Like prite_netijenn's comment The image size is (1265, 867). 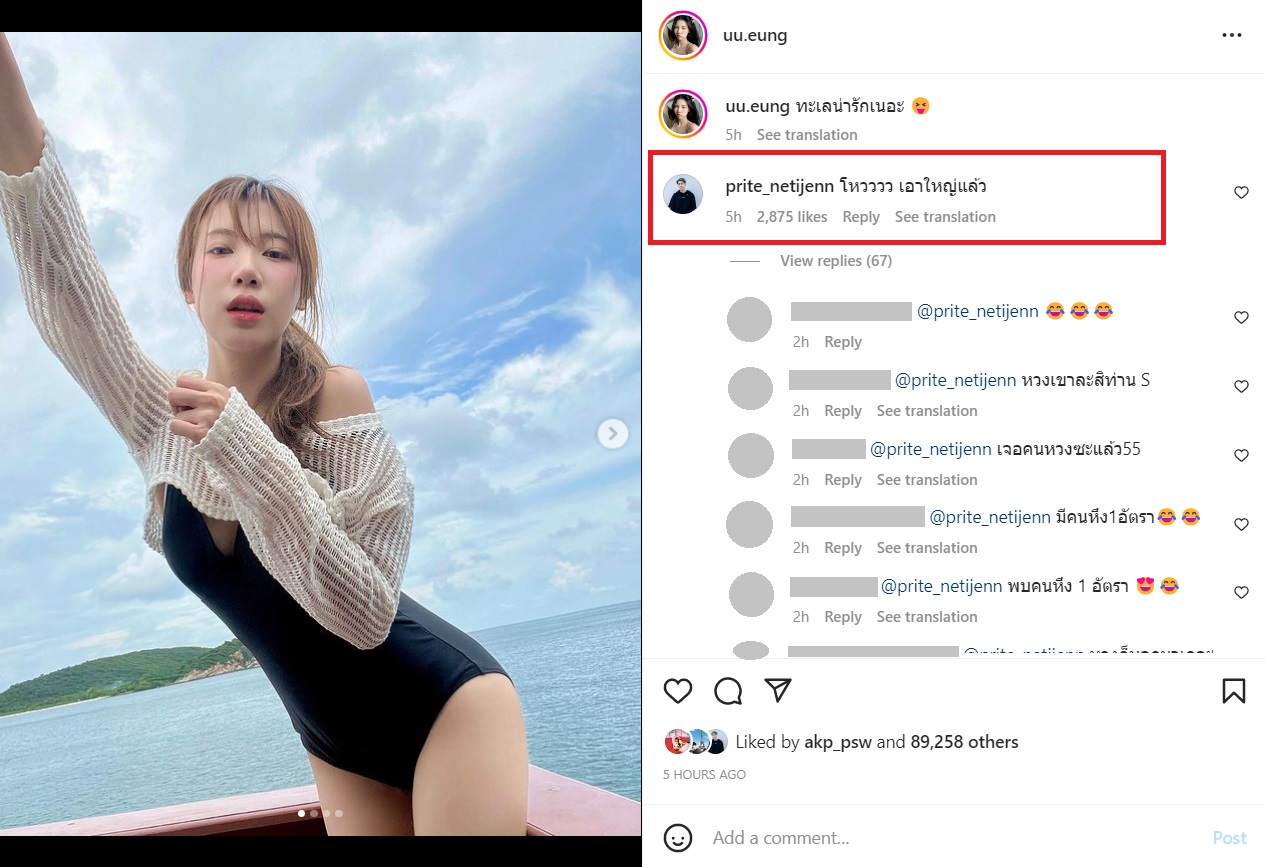point(1241,193)
